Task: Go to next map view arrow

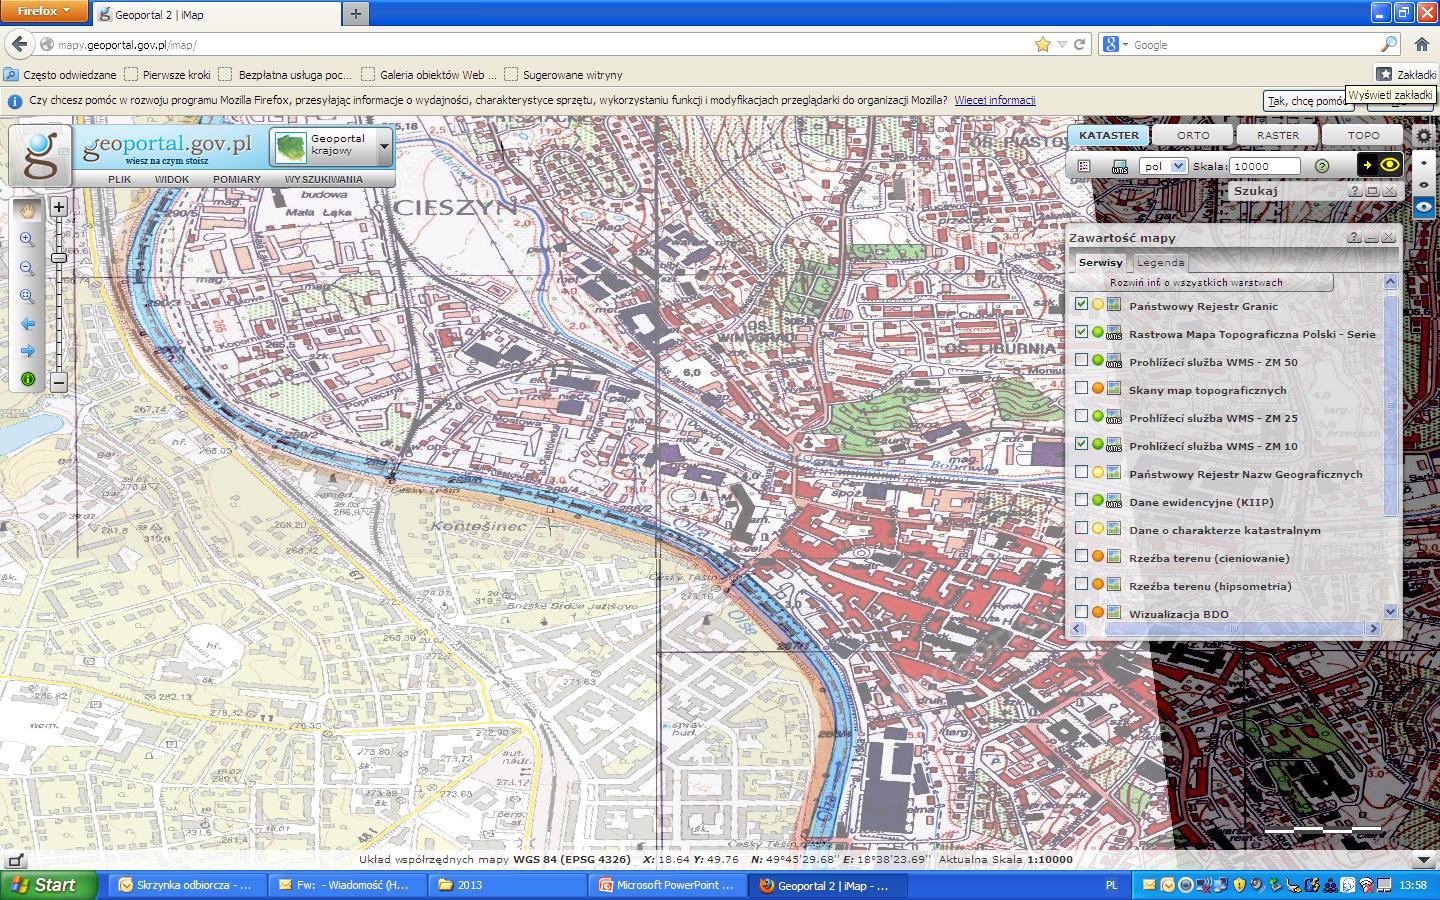Action: pos(27,351)
